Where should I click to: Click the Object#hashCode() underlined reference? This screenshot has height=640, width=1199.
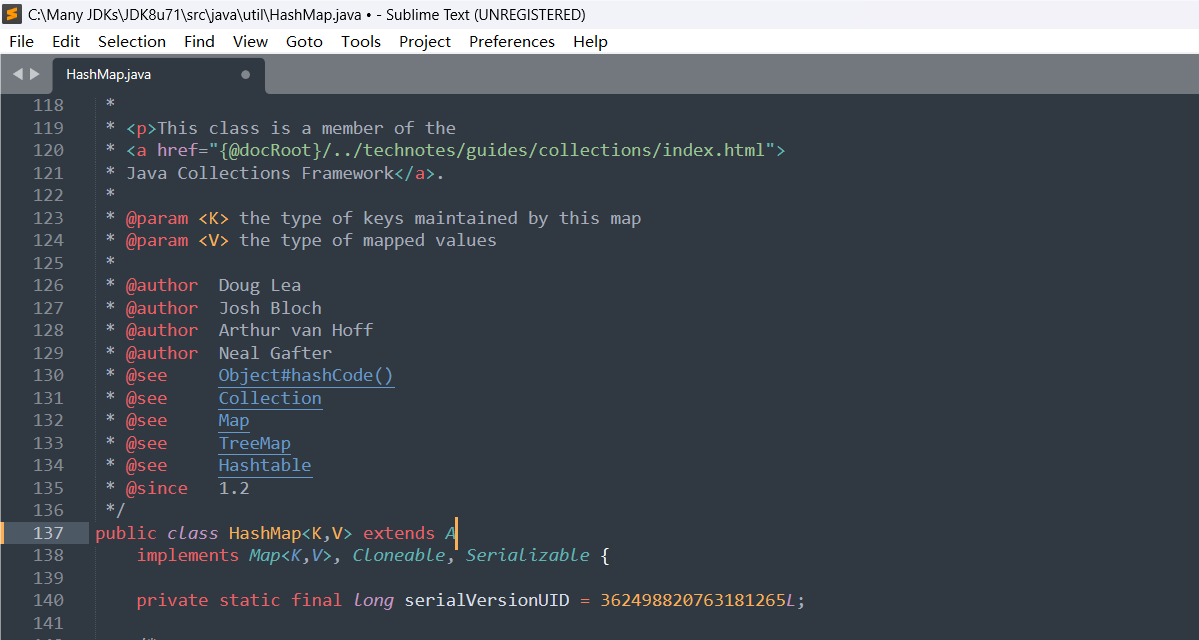pyautogui.click(x=306, y=375)
